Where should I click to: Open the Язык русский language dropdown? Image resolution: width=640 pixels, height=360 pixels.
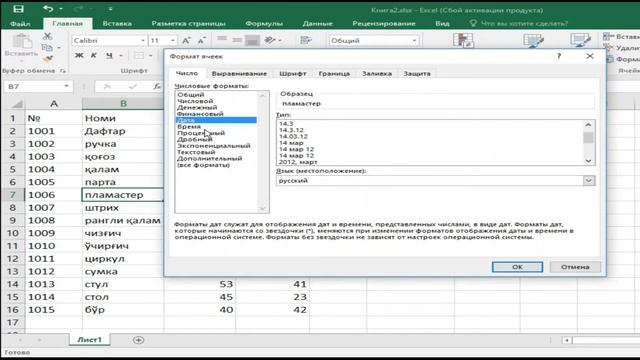[x=588, y=180]
